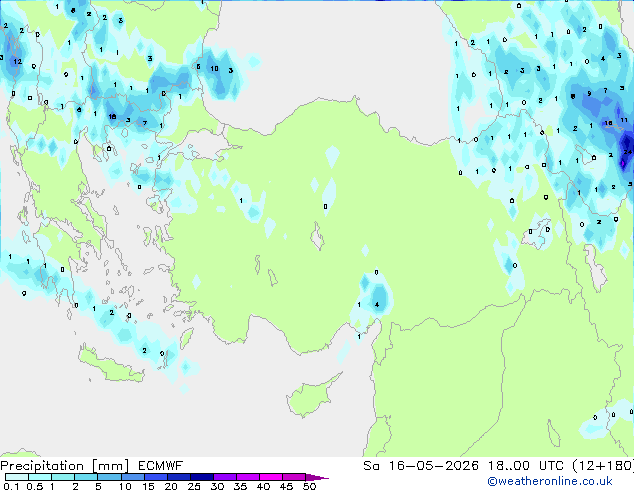Click the '24' precipitation value on the map

click(627, 152)
